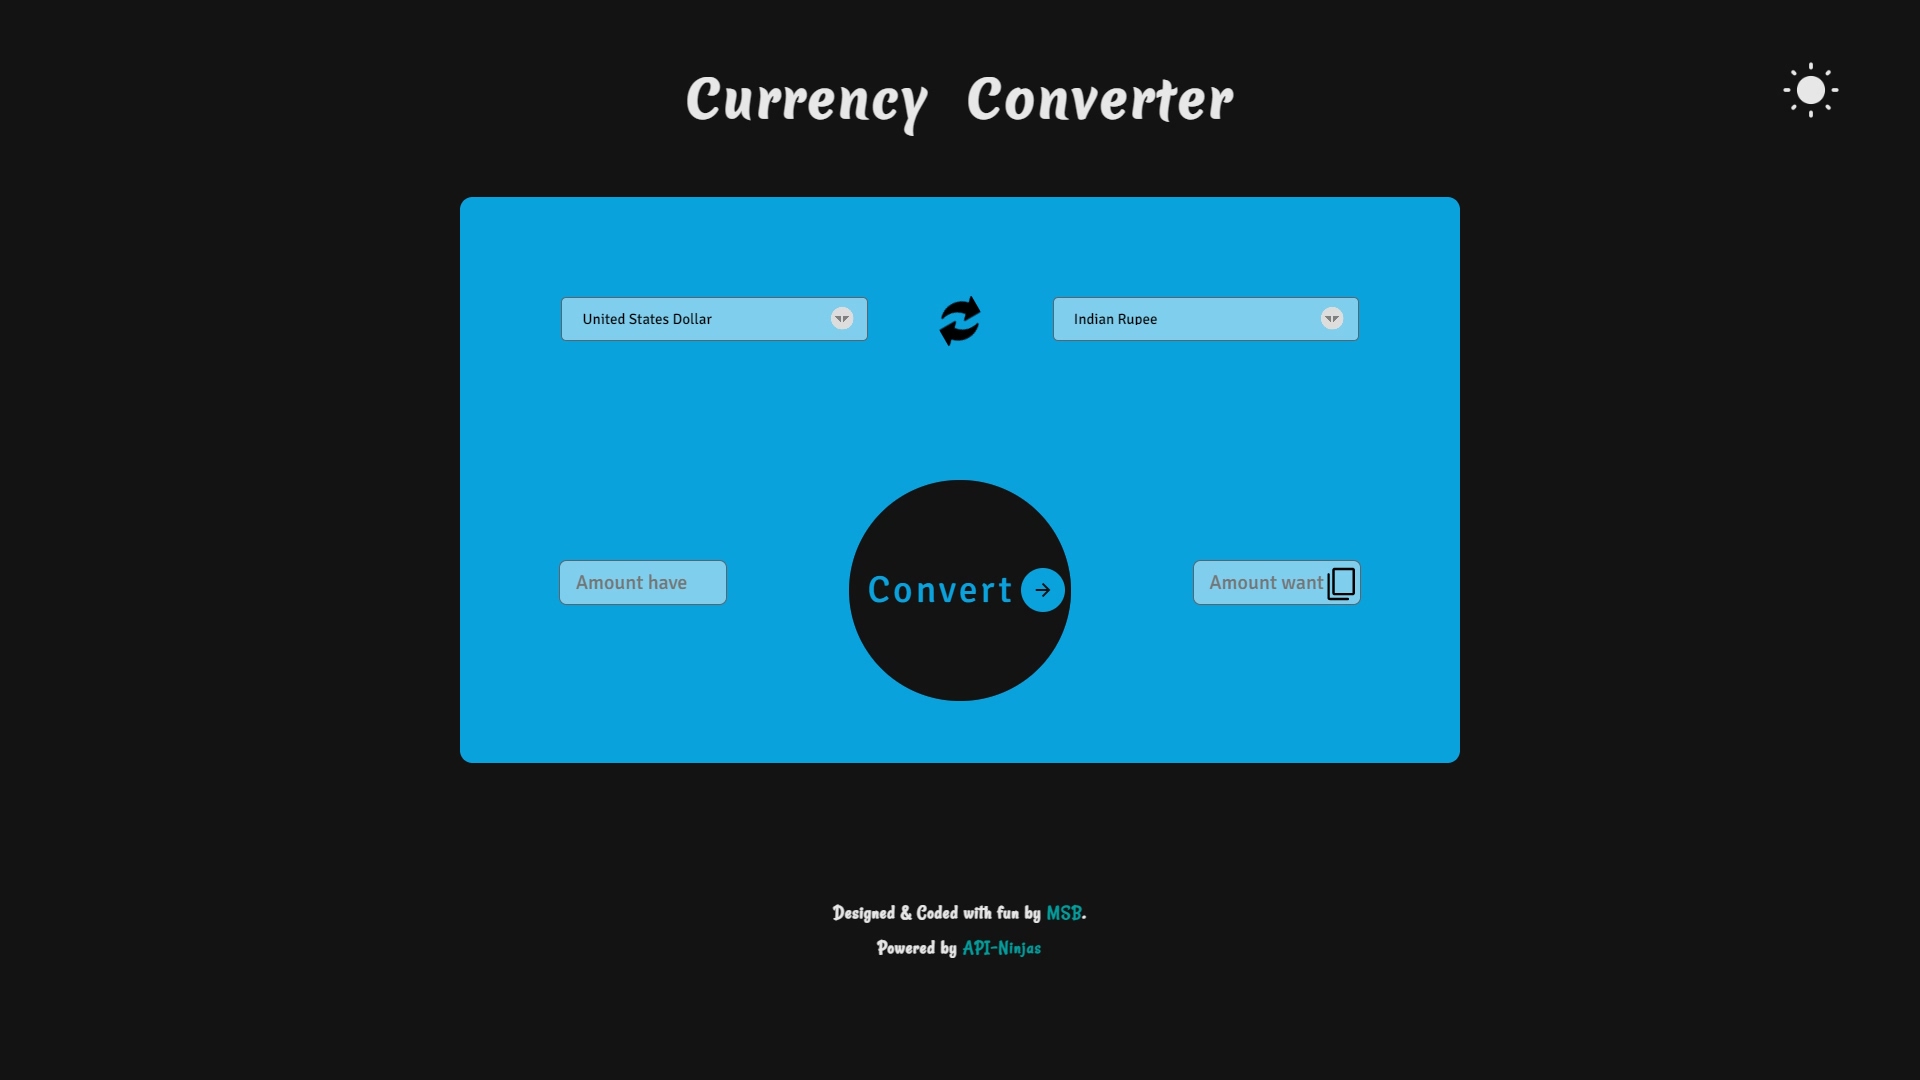The width and height of the screenshot is (1920, 1080).
Task: Toggle light/dark mode sun icon
Action: point(1809,88)
